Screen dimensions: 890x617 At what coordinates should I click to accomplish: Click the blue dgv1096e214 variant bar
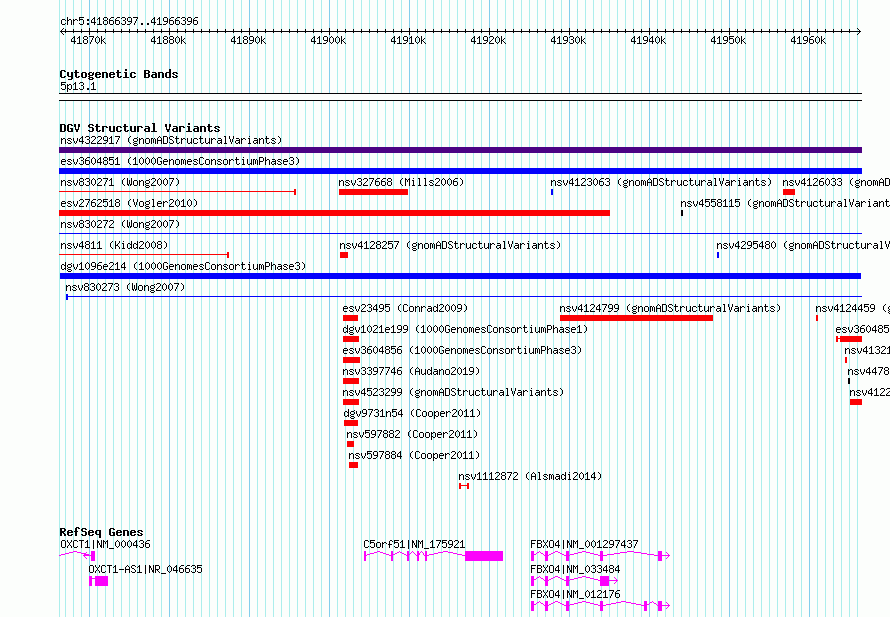tap(460, 276)
